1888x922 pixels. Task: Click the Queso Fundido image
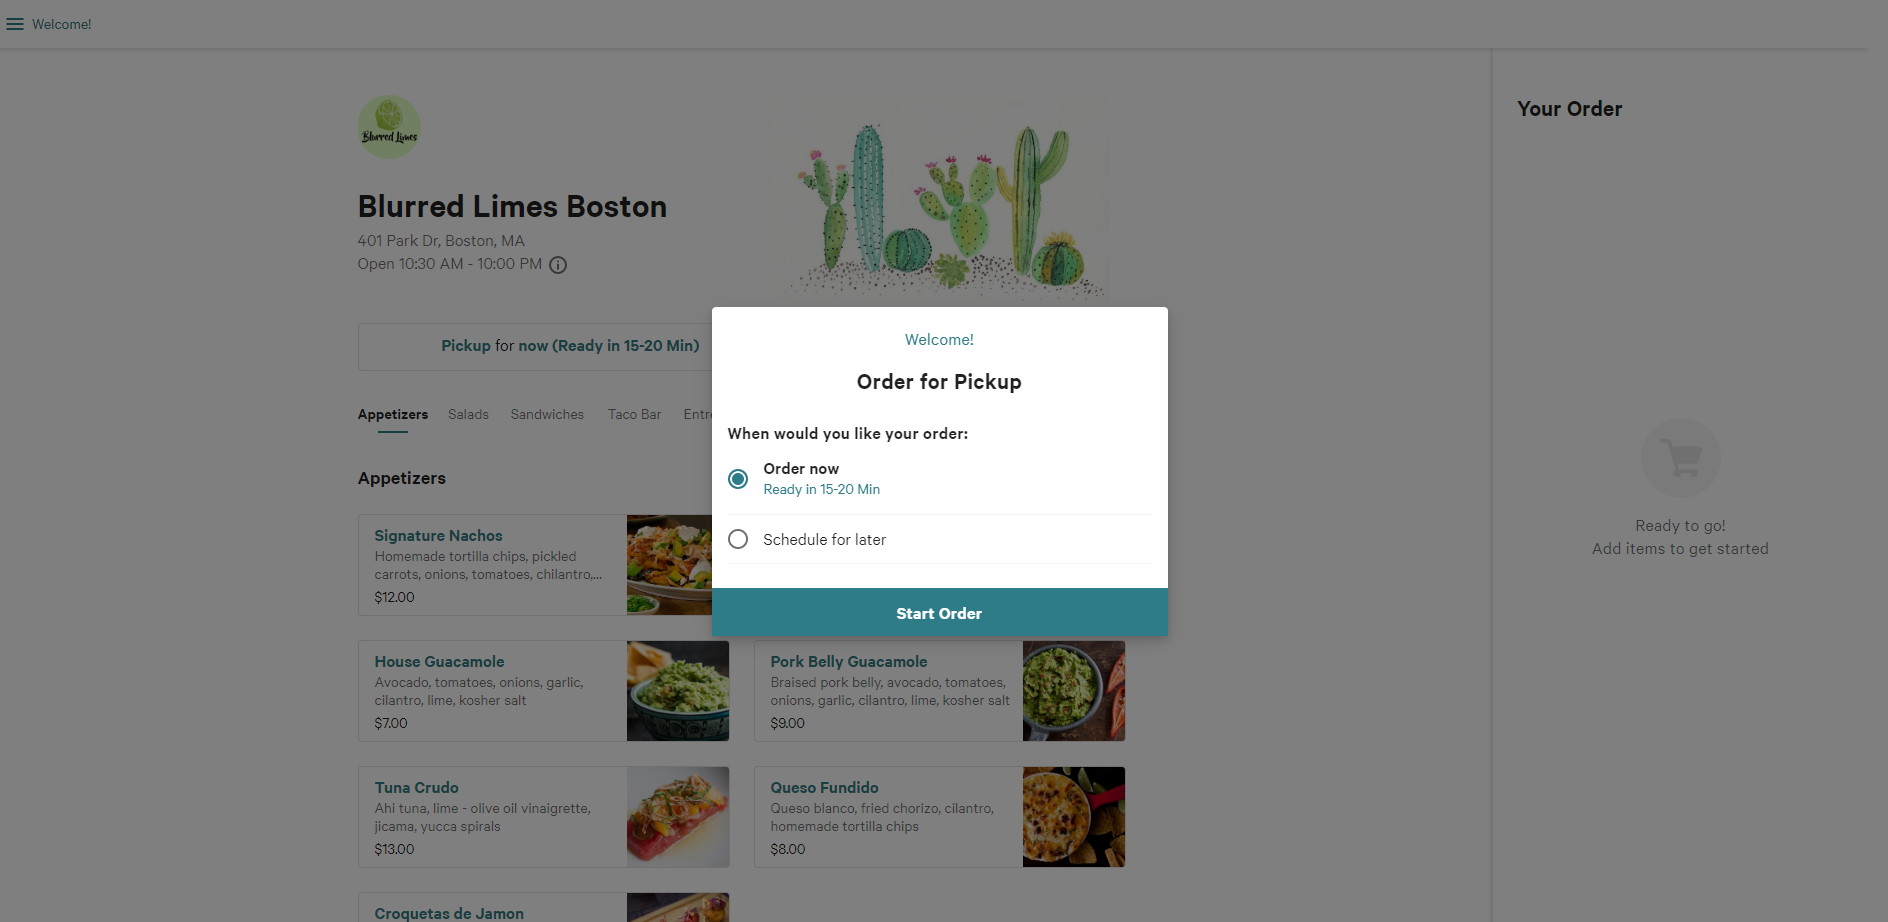pyautogui.click(x=1072, y=816)
